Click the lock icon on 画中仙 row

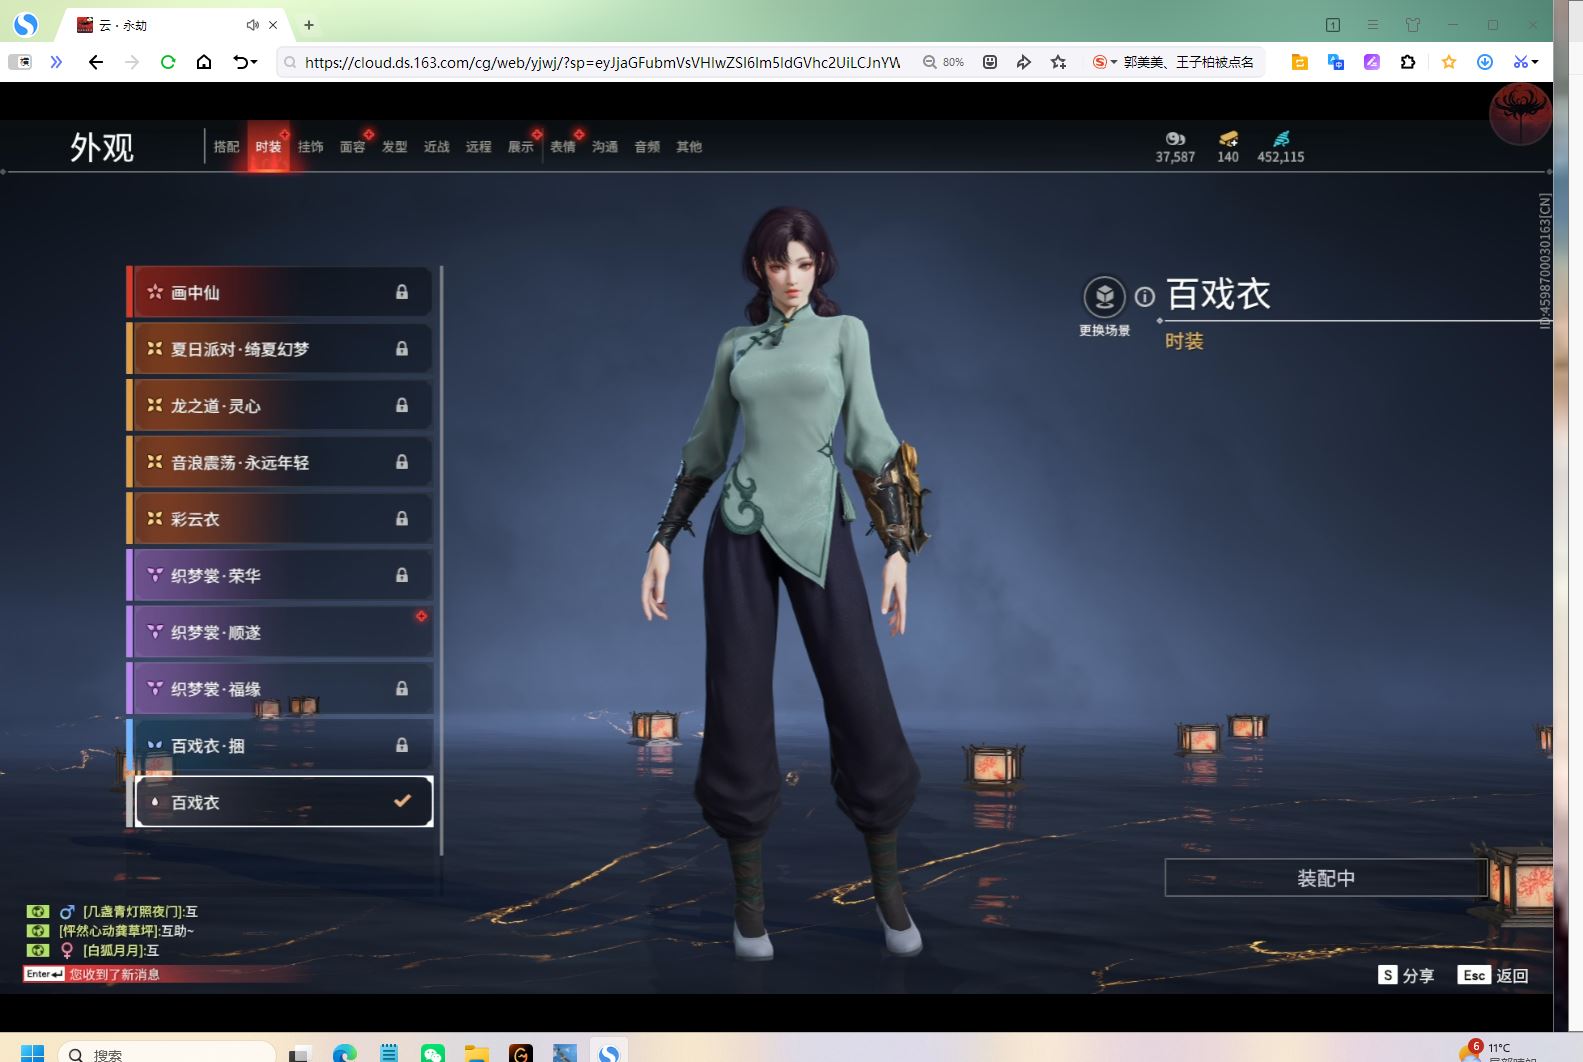coord(402,292)
